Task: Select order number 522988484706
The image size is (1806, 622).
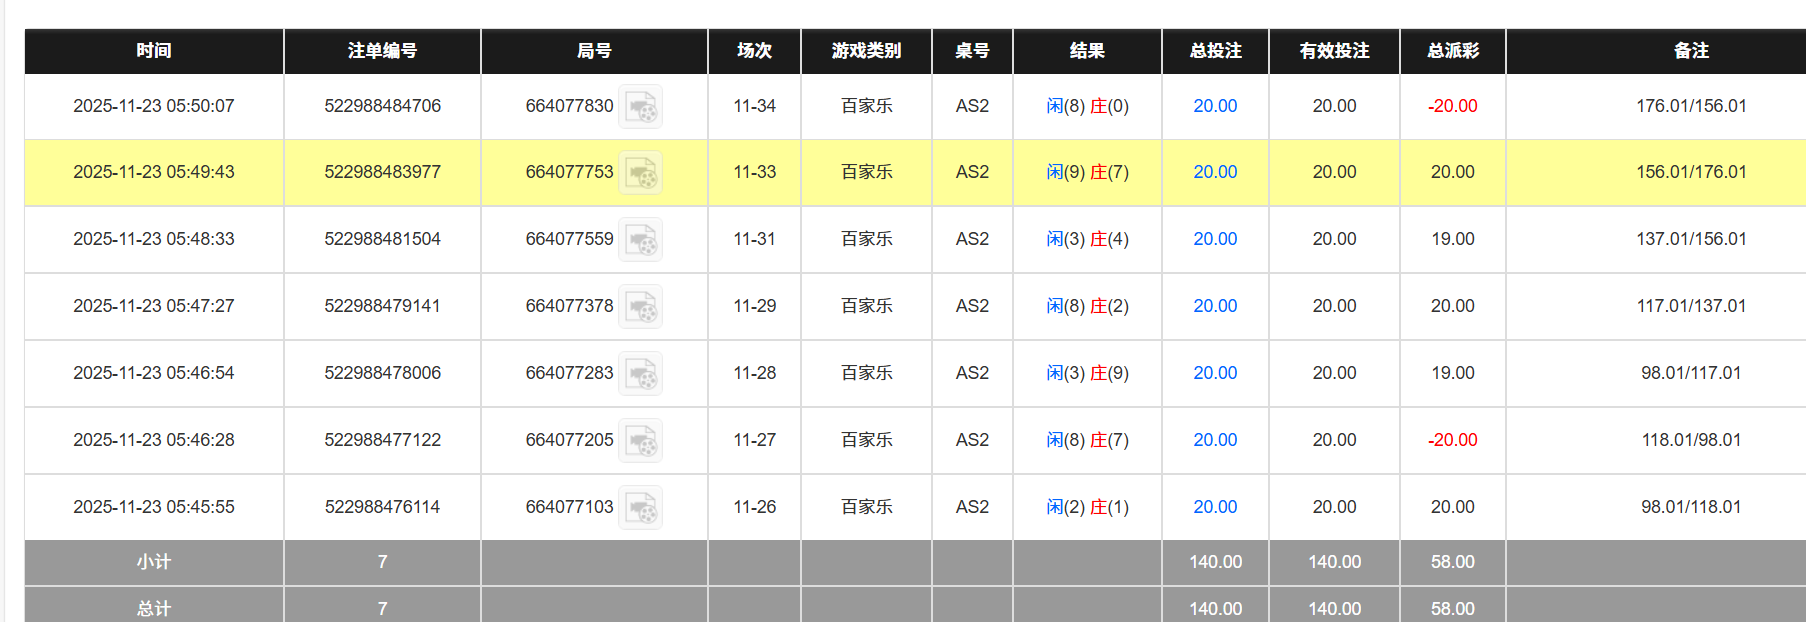Action: tap(382, 106)
